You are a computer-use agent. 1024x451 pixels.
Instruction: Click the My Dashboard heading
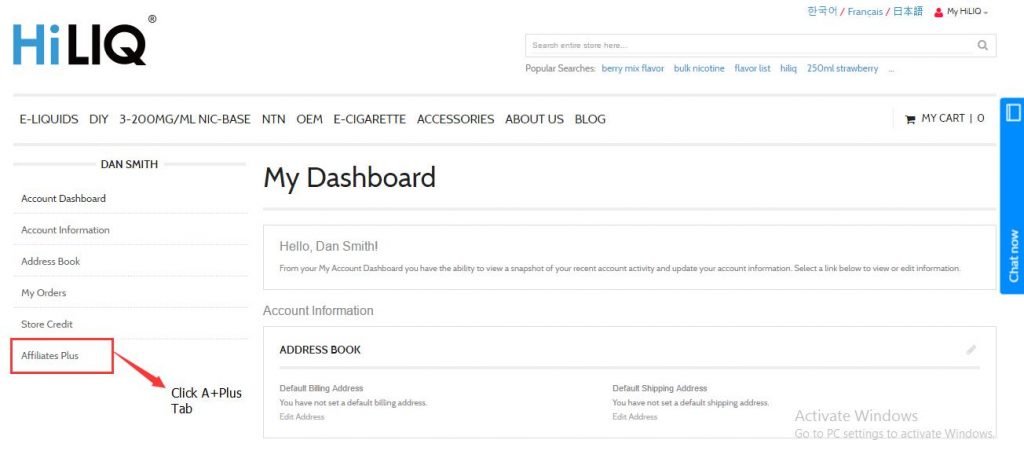(x=349, y=178)
